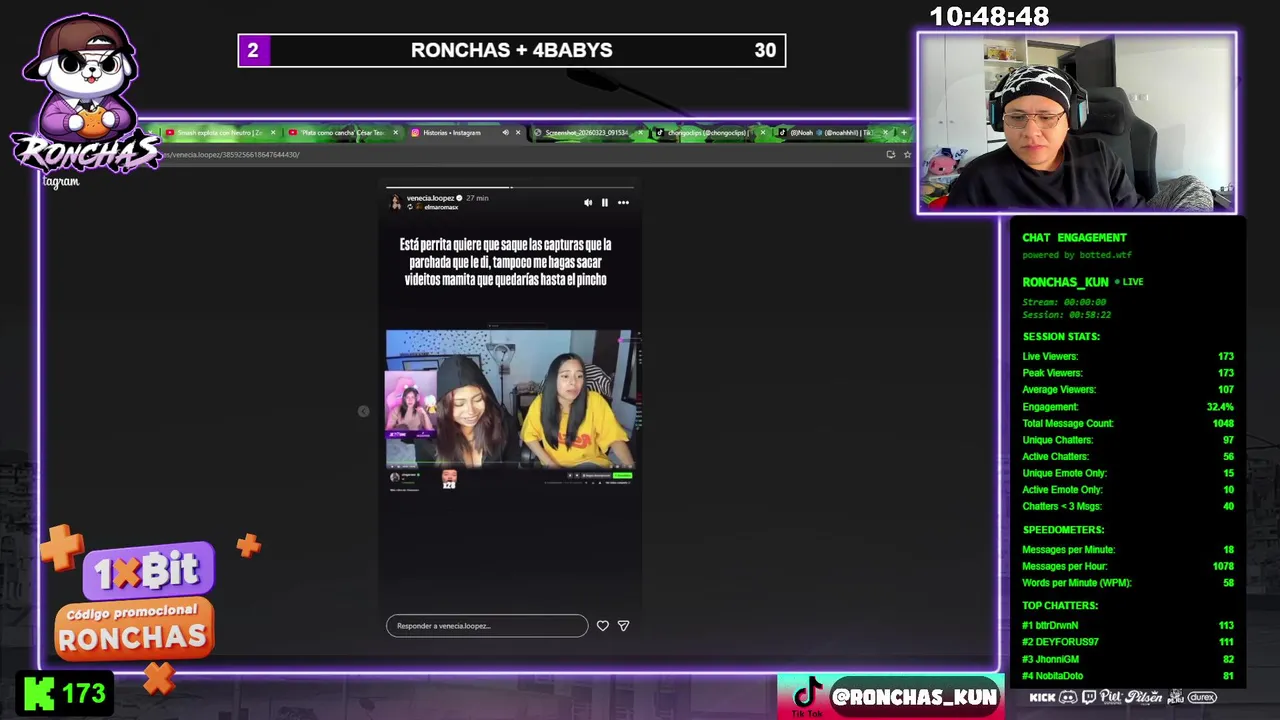
Task: Click the venecia.loopez username link
Action: 430,198
